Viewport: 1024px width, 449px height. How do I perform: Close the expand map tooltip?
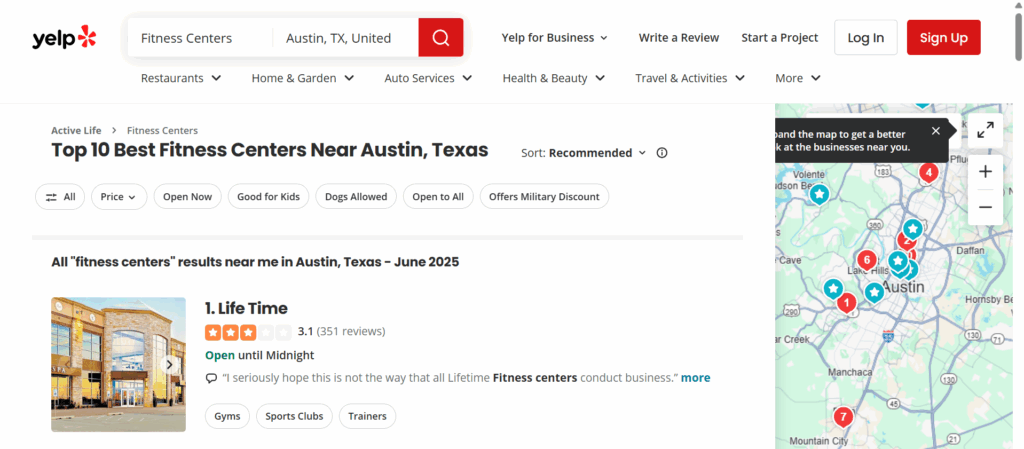click(x=936, y=131)
